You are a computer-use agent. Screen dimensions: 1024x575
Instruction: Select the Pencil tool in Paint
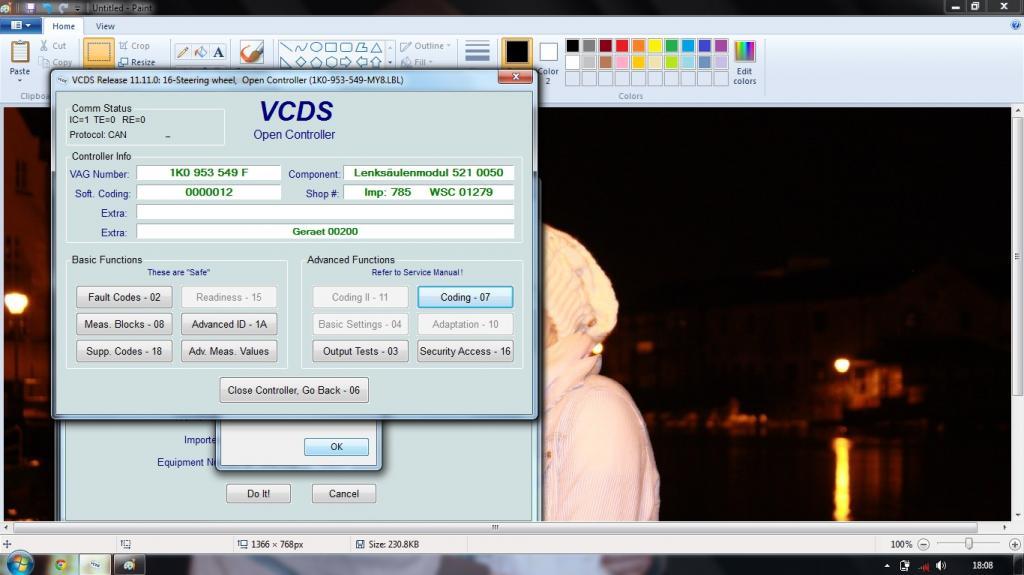(183, 52)
